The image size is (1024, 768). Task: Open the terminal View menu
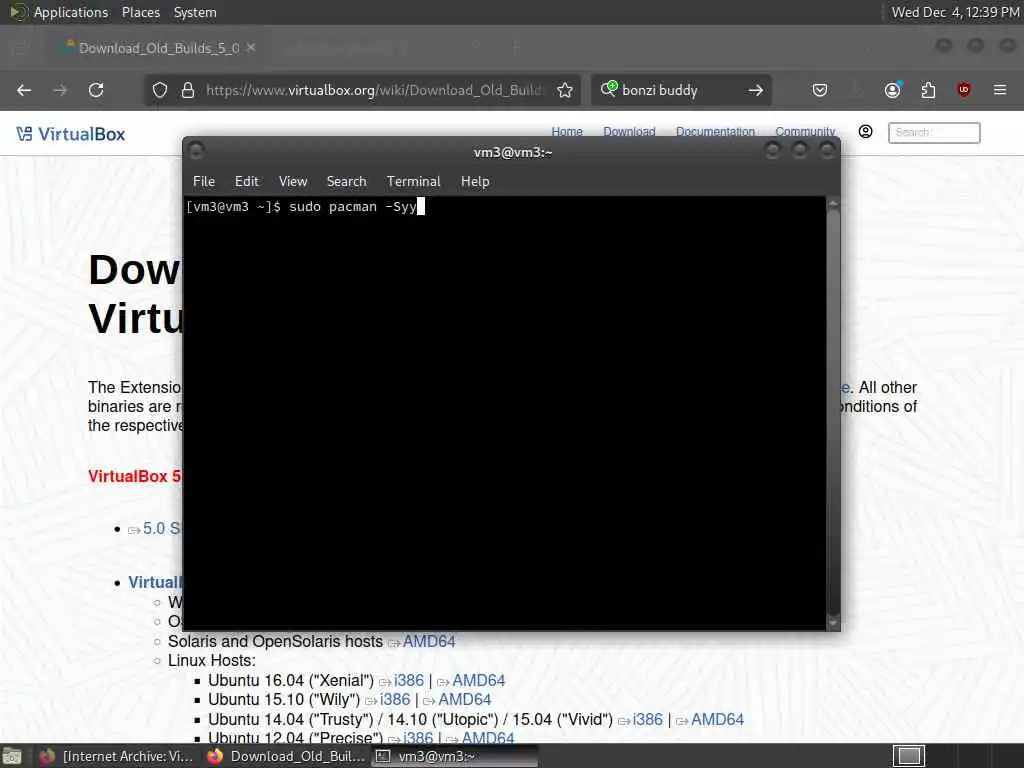293,182
